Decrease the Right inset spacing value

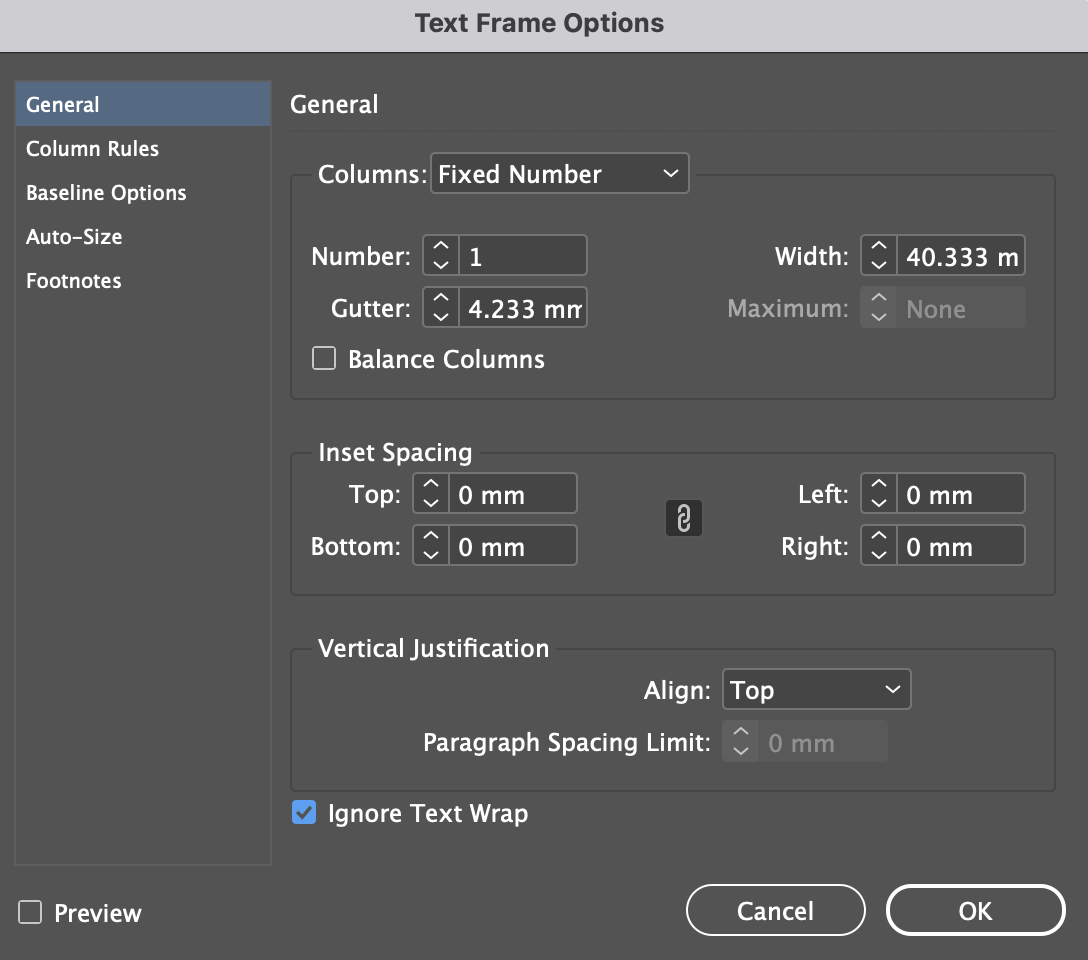pos(878,552)
